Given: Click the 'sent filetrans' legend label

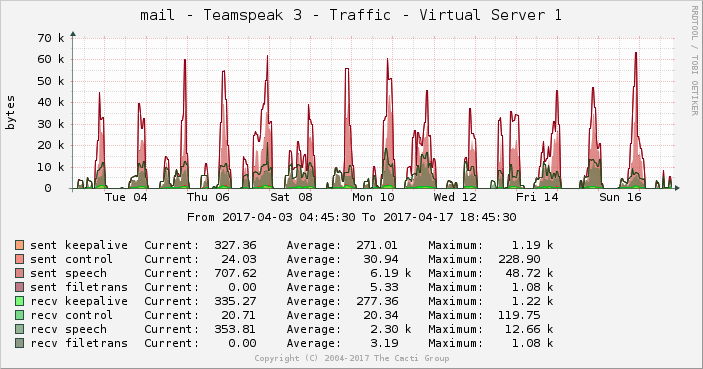Looking at the screenshot, I should pos(79,287).
